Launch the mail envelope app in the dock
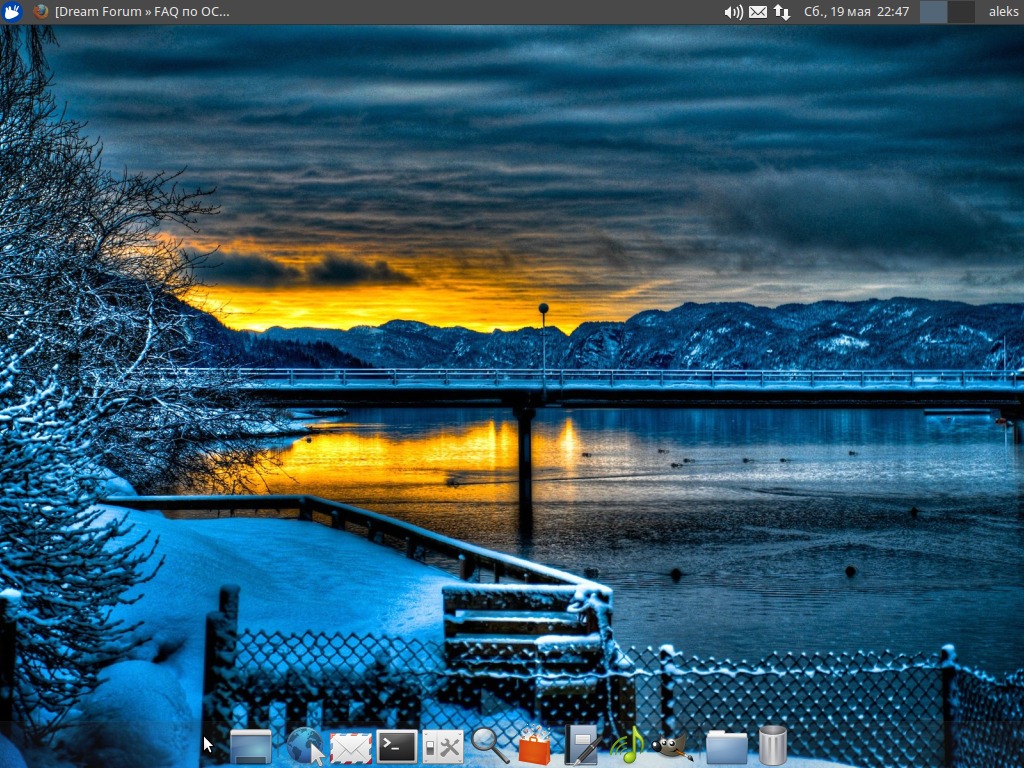Screen dimensions: 1024x768 pyautogui.click(x=351, y=748)
